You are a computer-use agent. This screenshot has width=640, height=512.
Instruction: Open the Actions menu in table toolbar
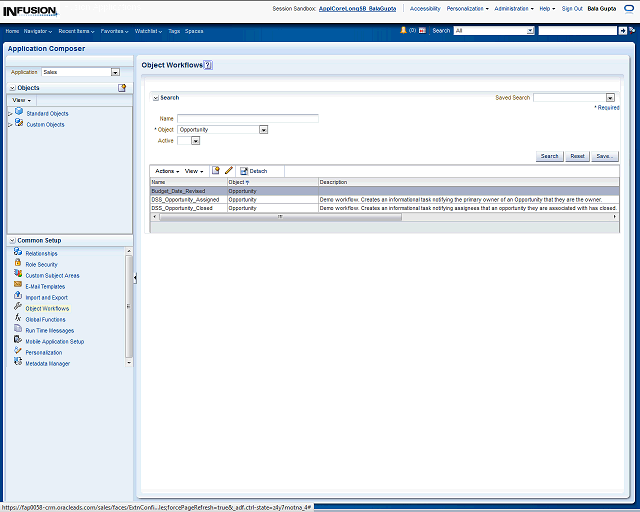(166, 171)
